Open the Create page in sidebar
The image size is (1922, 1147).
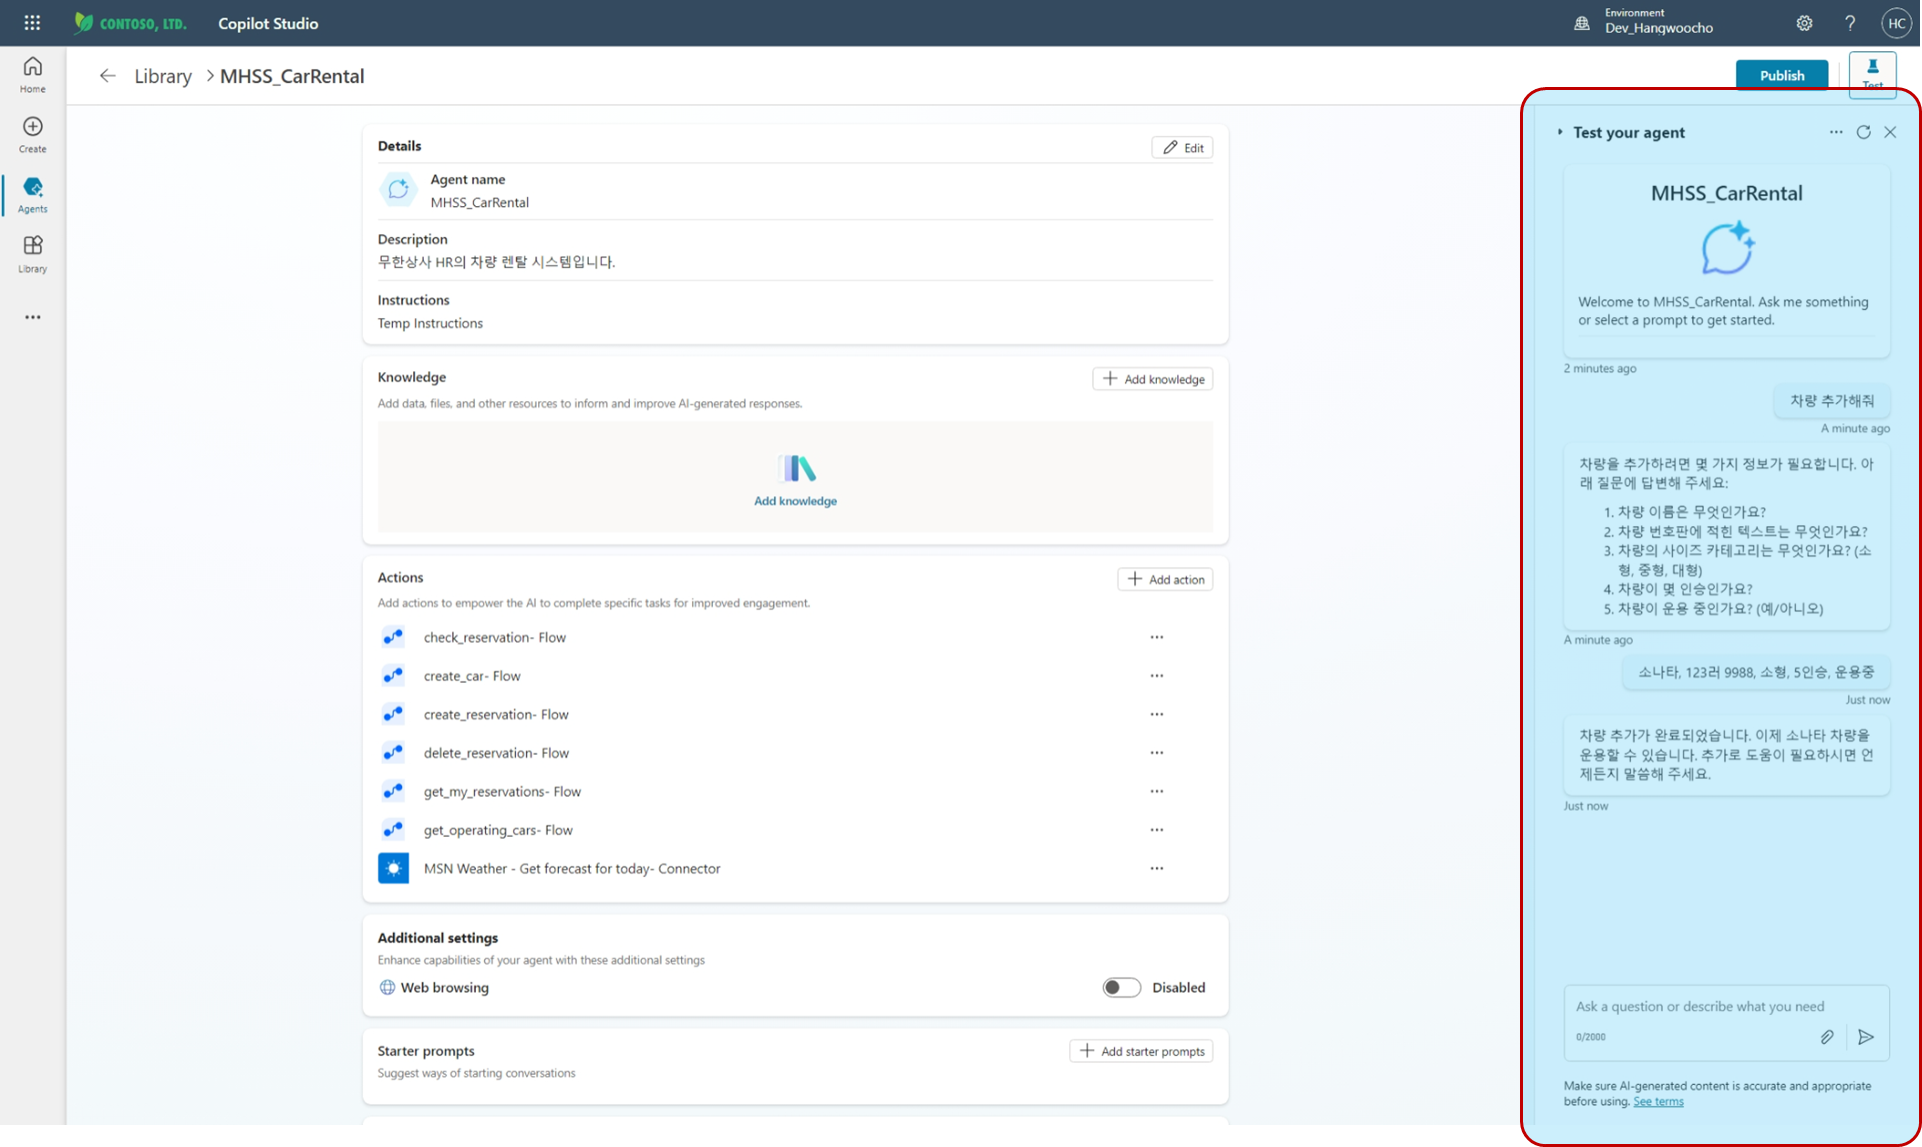tap(32, 135)
